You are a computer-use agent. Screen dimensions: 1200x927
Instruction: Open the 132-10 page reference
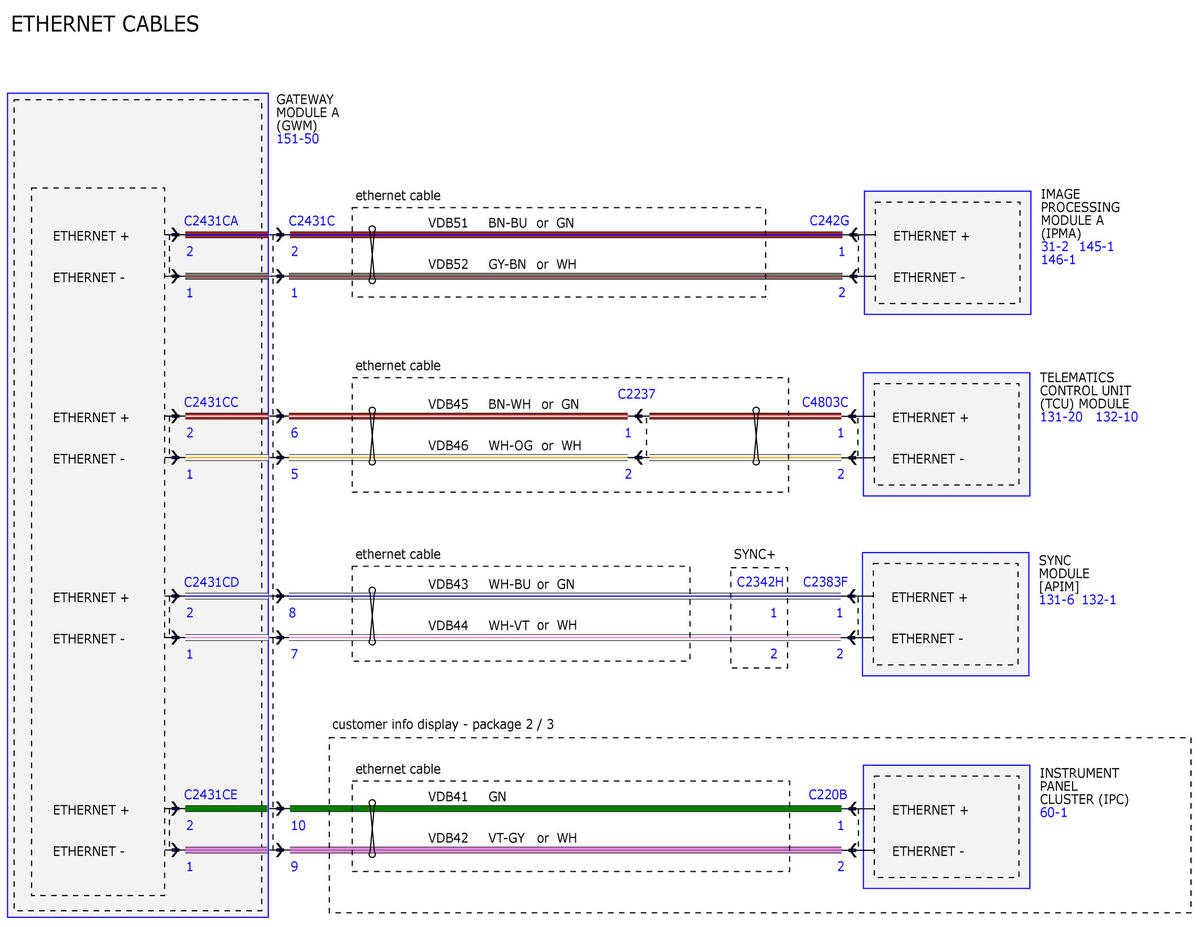pyautogui.click(x=1117, y=417)
